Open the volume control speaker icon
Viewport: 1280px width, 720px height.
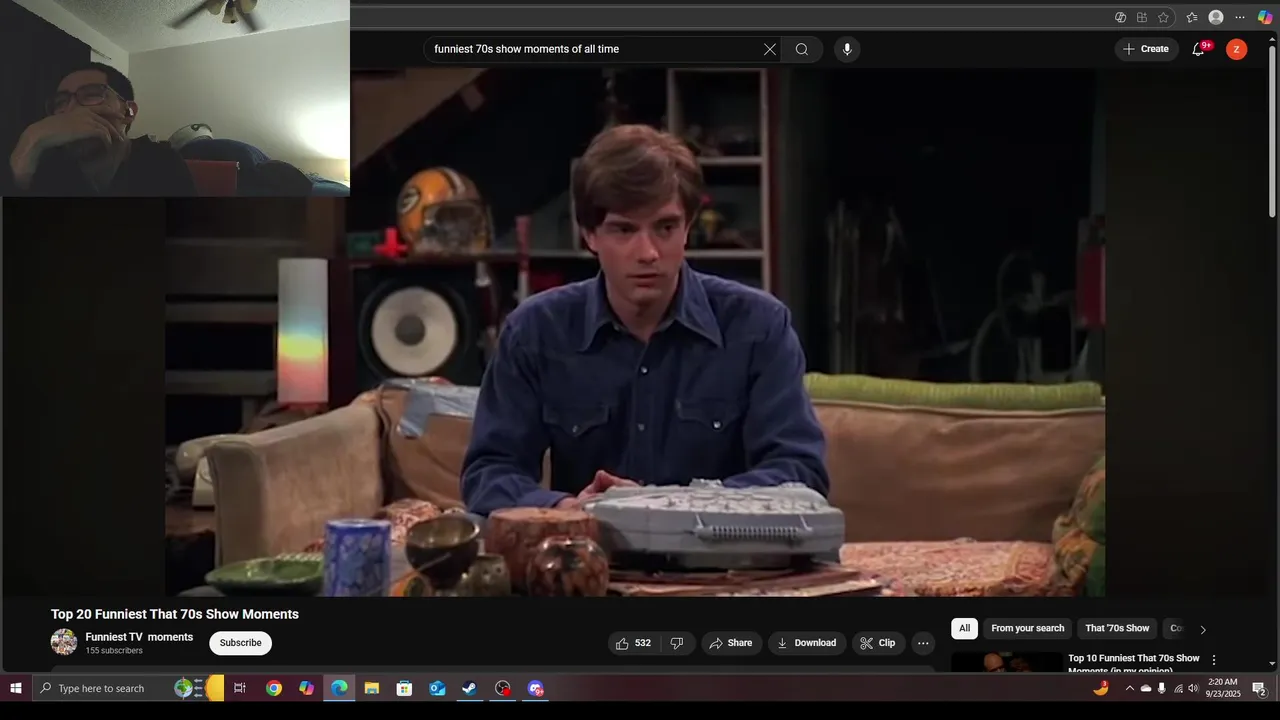tap(1193, 688)
